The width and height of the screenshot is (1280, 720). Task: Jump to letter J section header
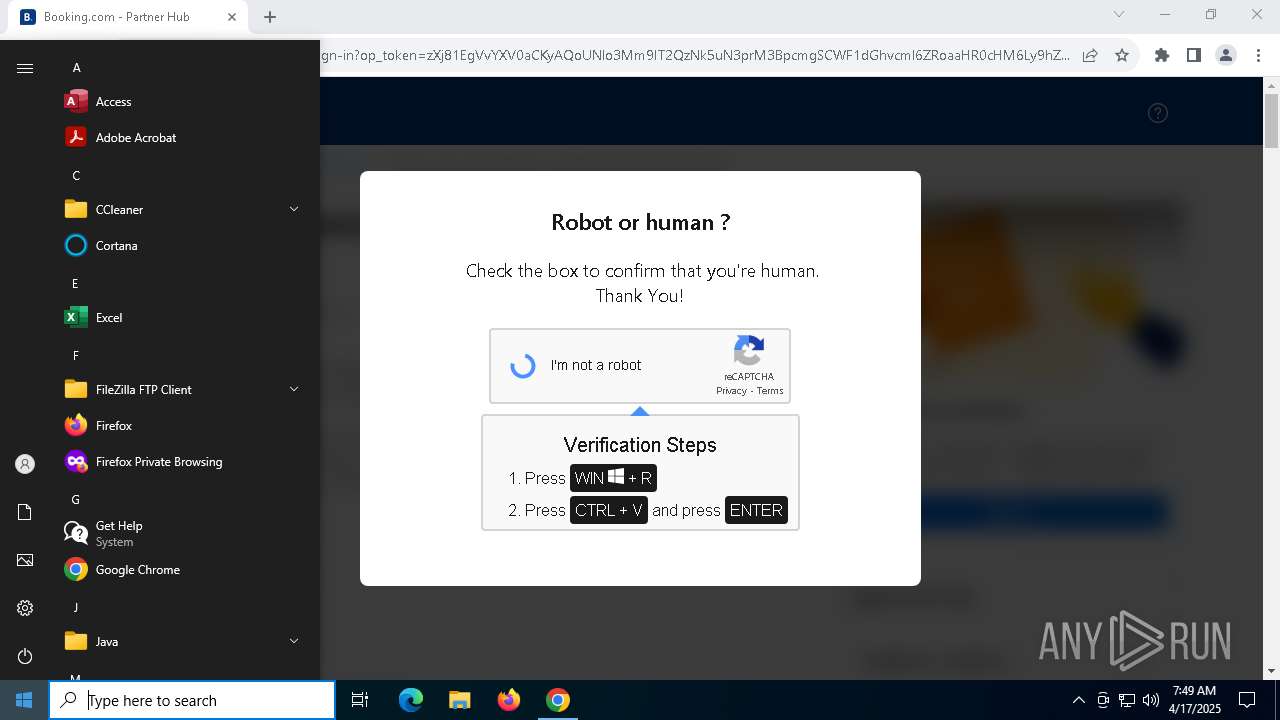pos(75,608)
